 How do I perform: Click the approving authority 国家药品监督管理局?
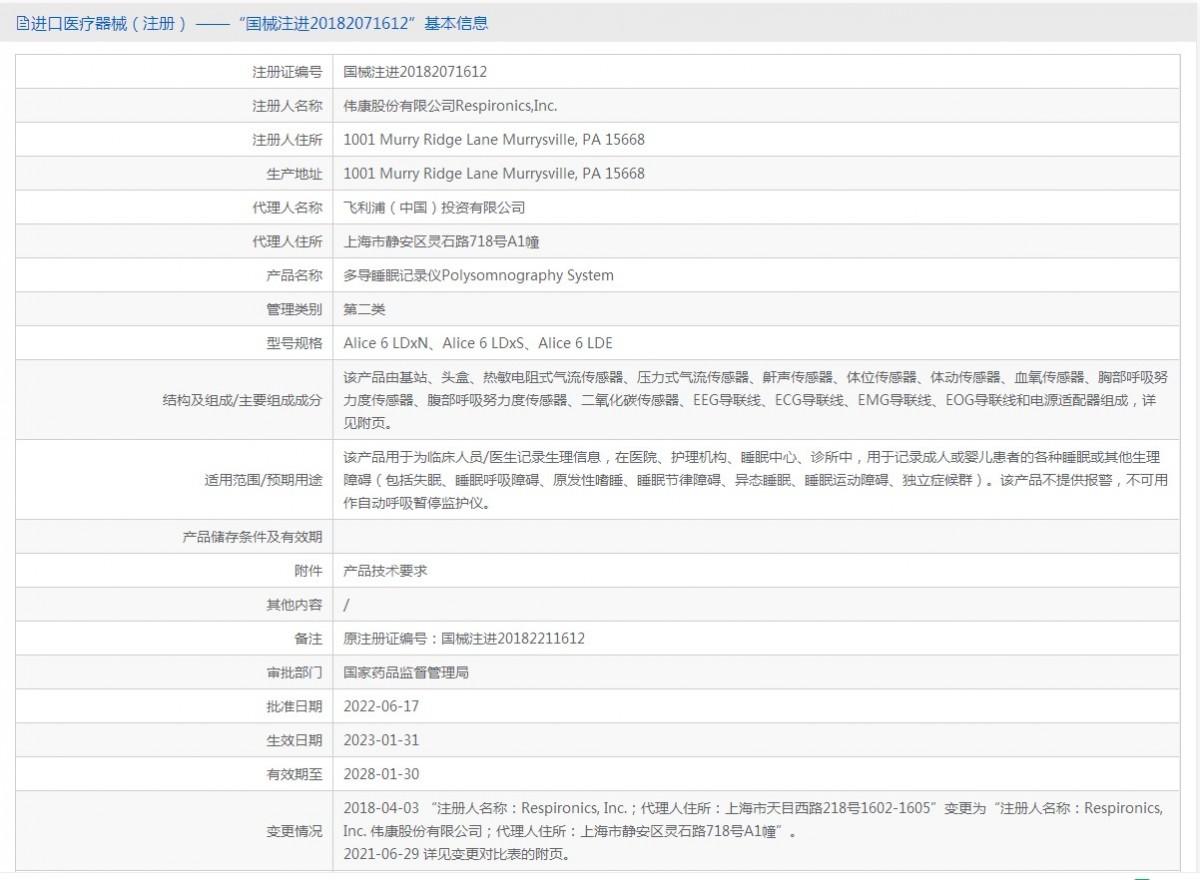(x=406, y=673)
